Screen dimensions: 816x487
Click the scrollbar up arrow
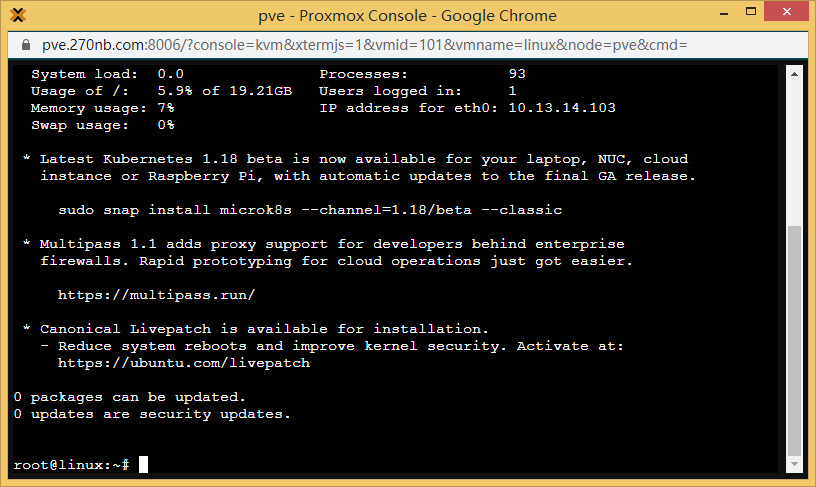coord(795,72)
